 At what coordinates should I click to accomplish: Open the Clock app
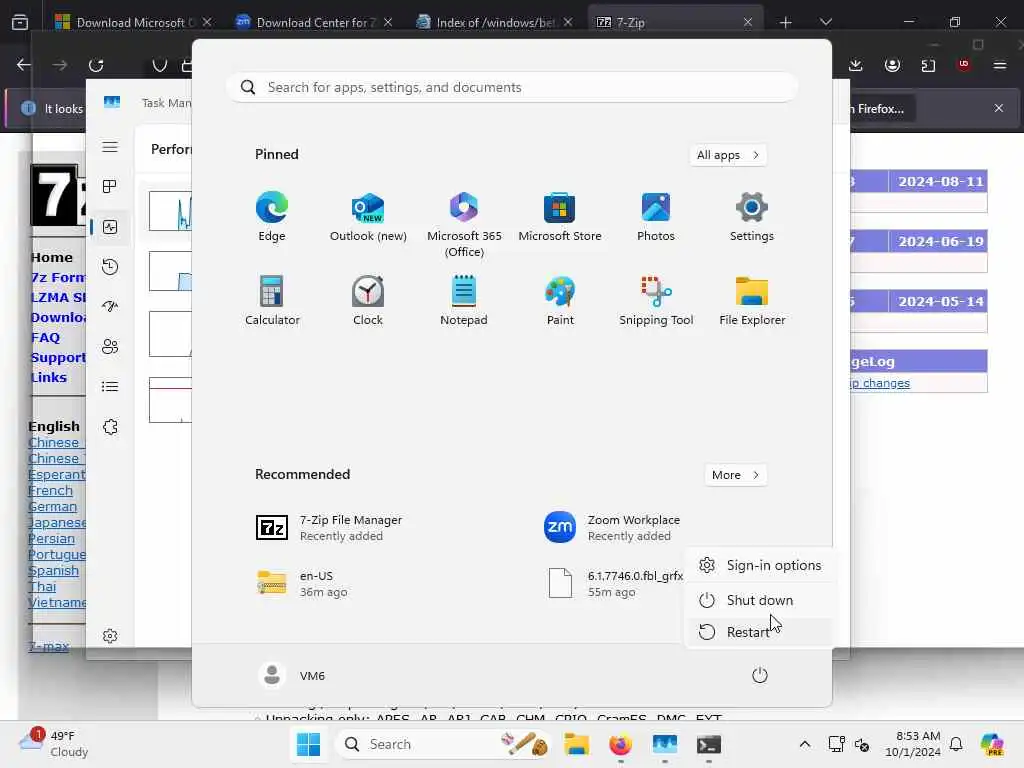coord(368,300)
